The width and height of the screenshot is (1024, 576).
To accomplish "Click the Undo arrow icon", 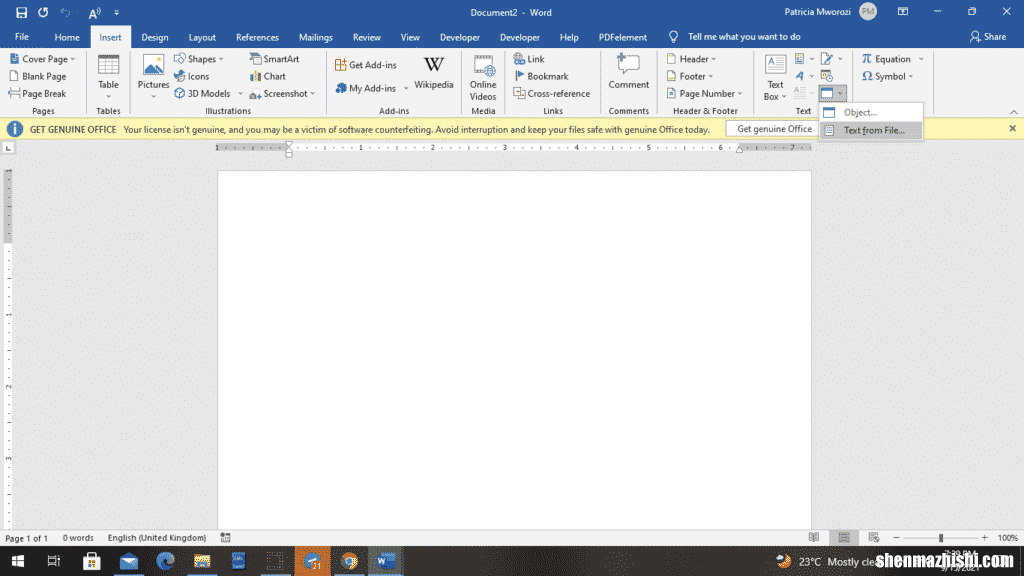I will point(65,12).
